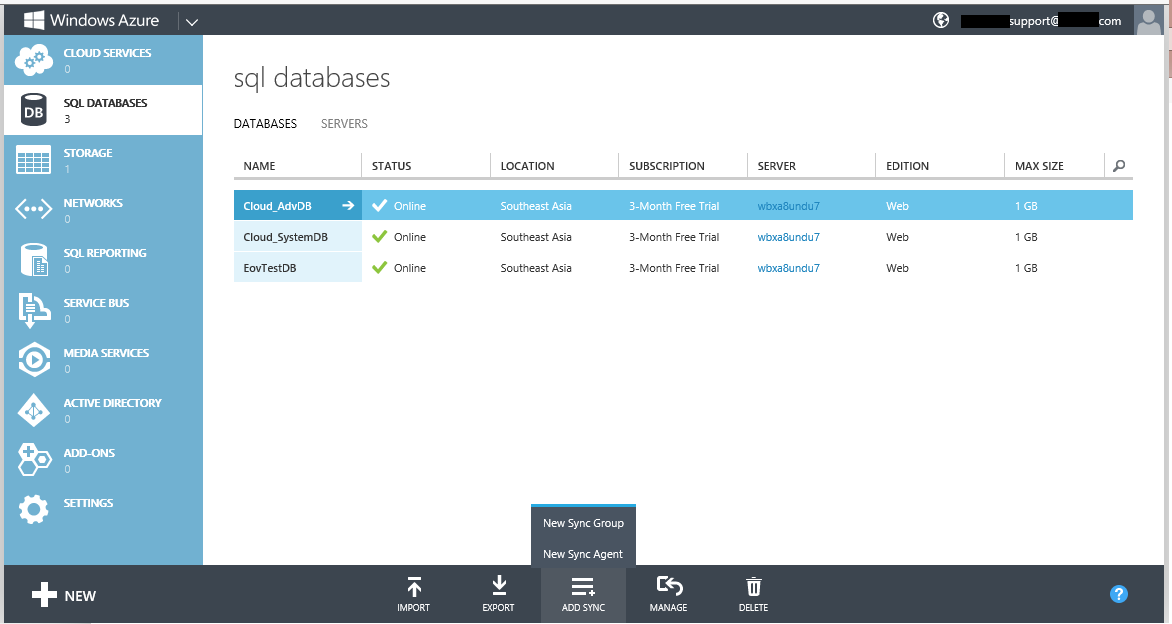
Task: Open the Active Directory section
Action: [x=104, y=410]
